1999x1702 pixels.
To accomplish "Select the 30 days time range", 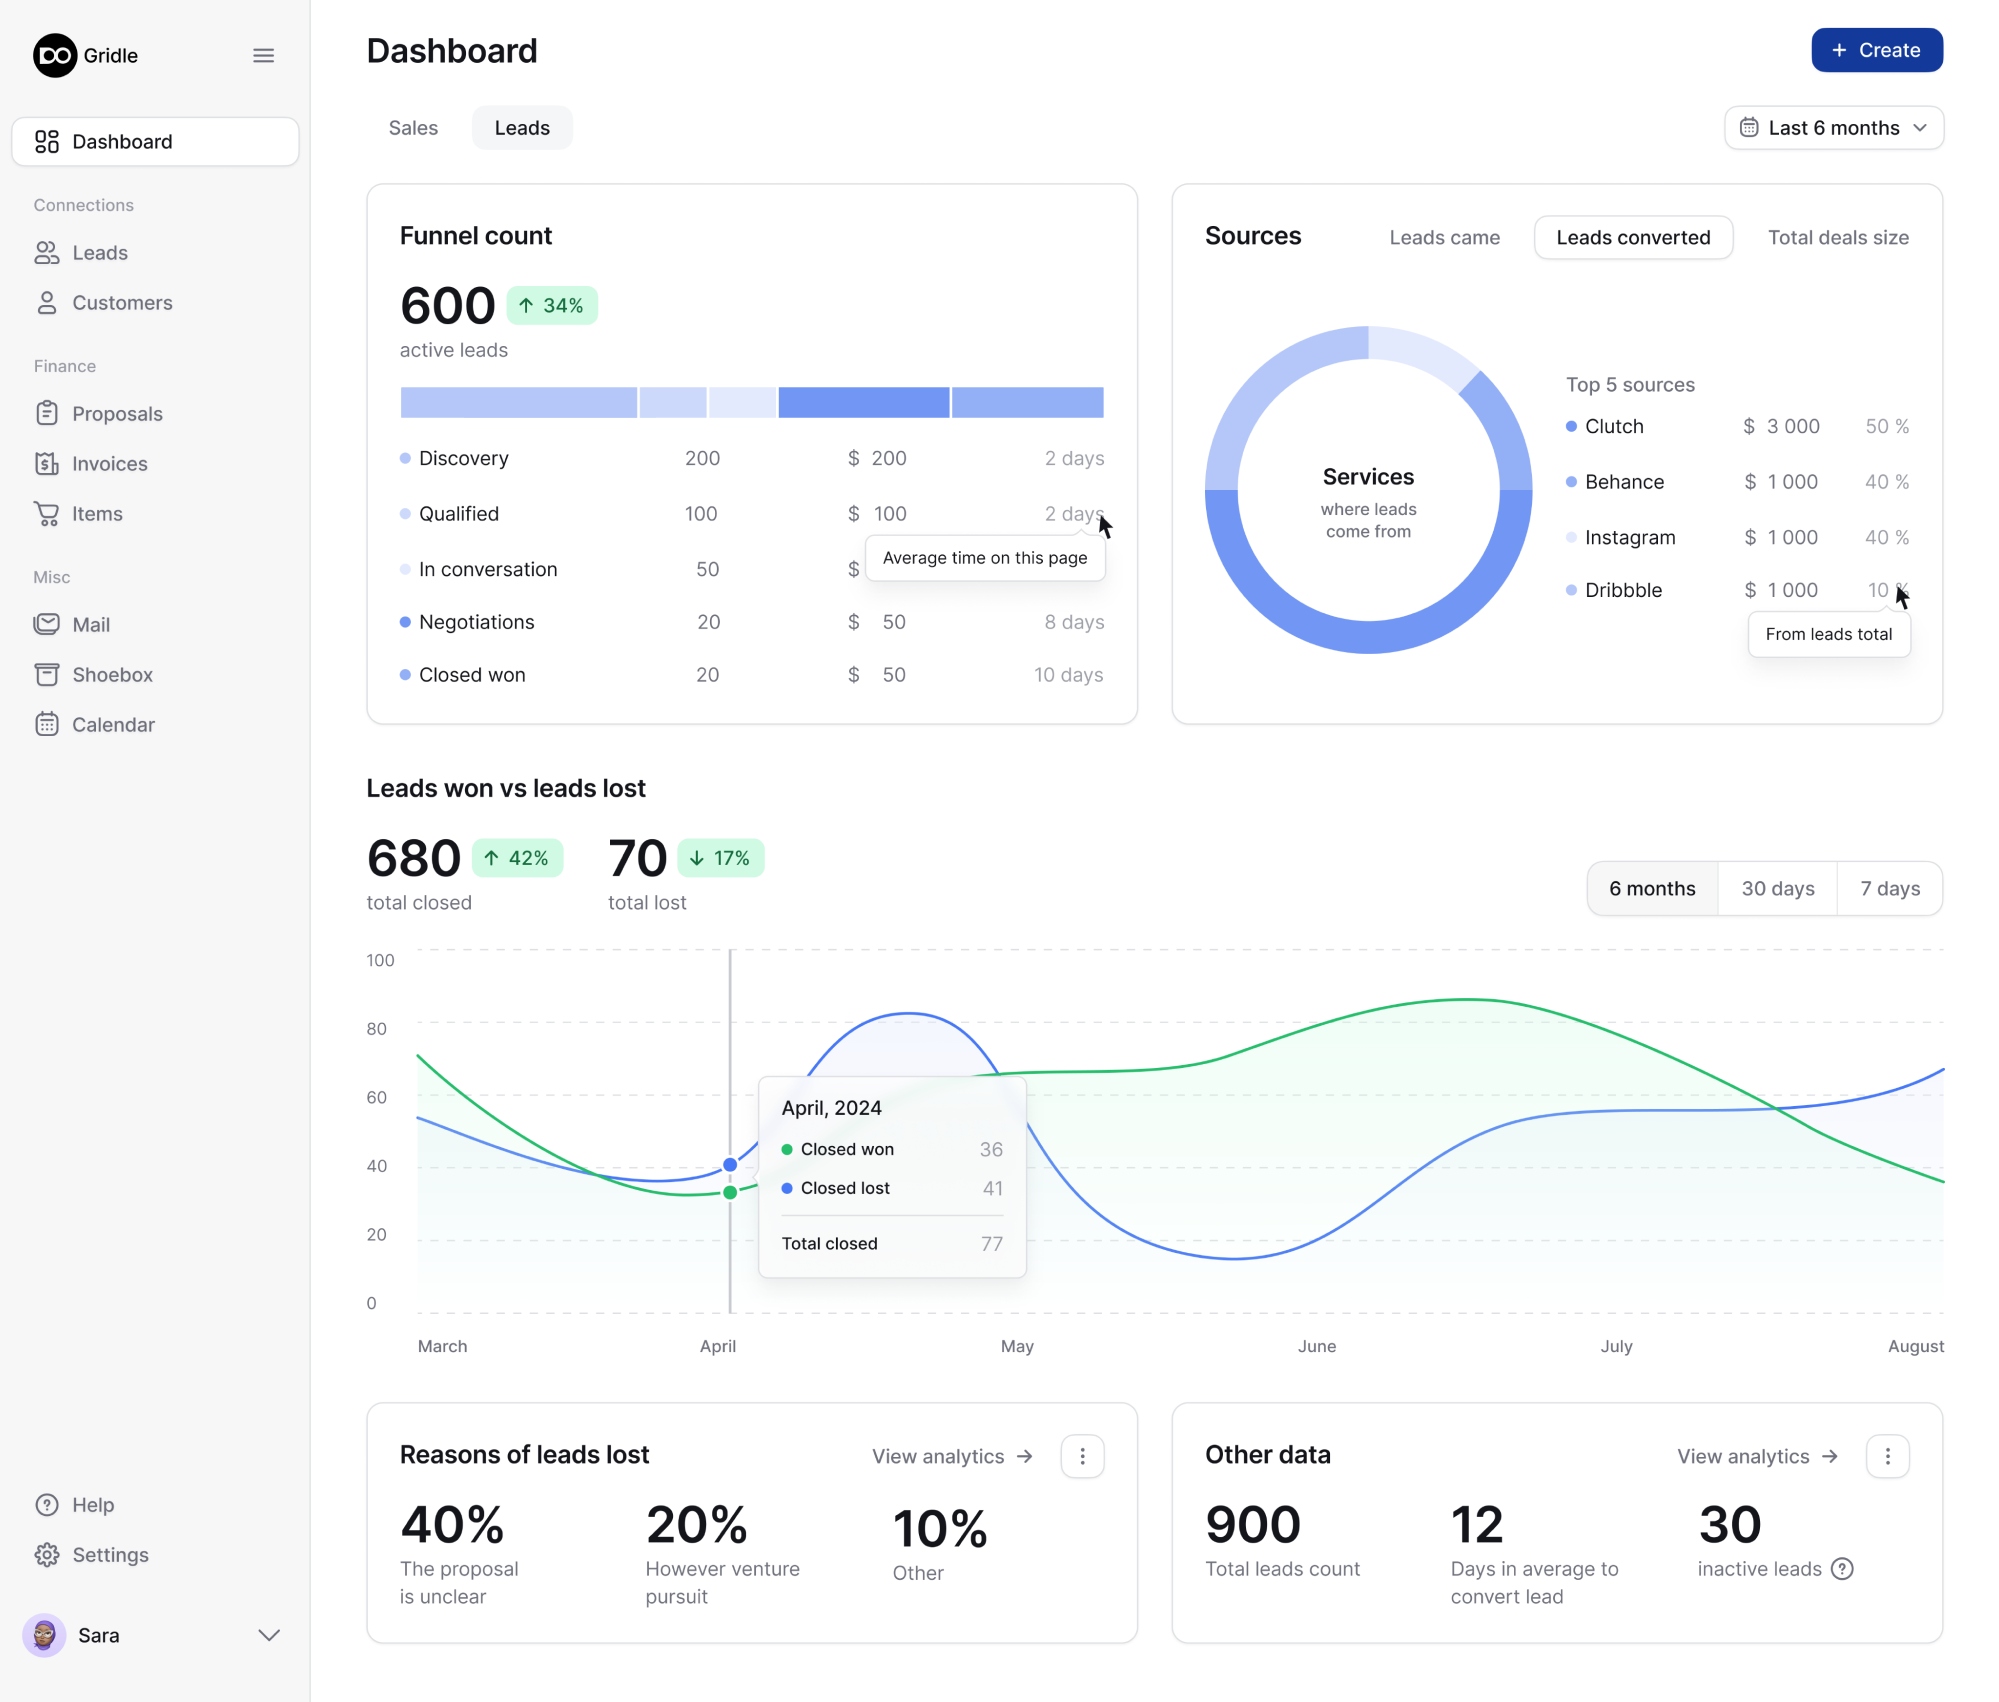I will tap(1776, 888).
